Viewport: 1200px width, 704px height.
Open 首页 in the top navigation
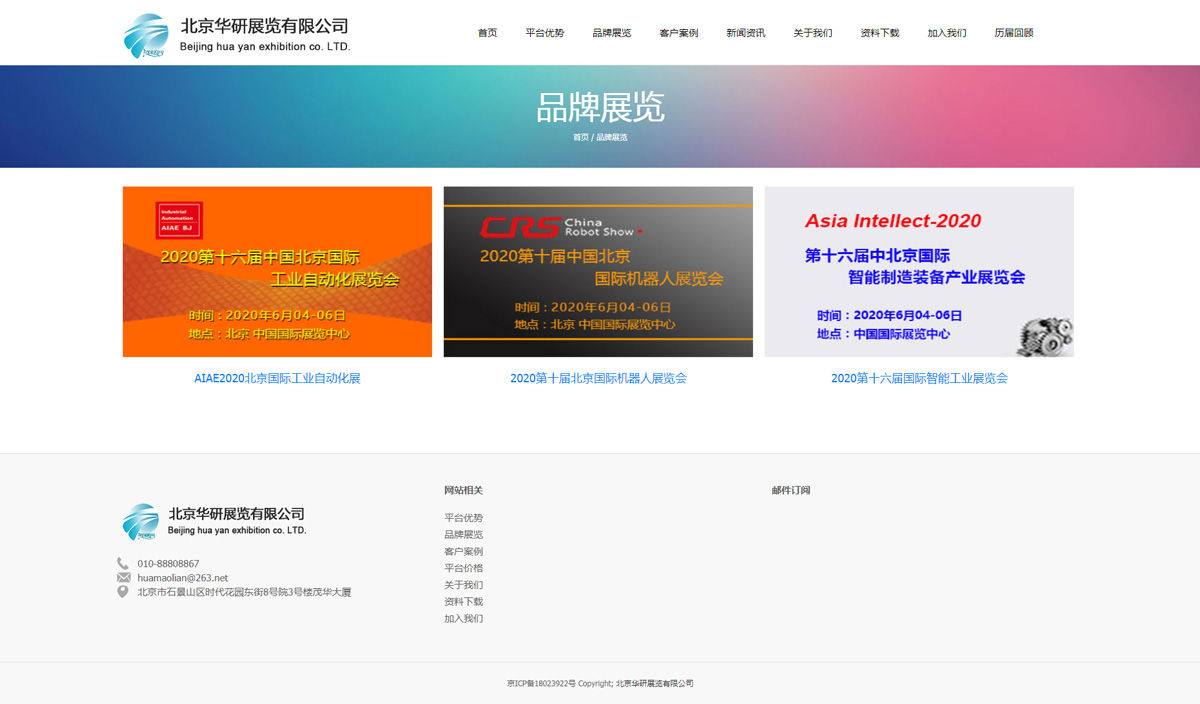pyautogui.click(x=487, y=33)
